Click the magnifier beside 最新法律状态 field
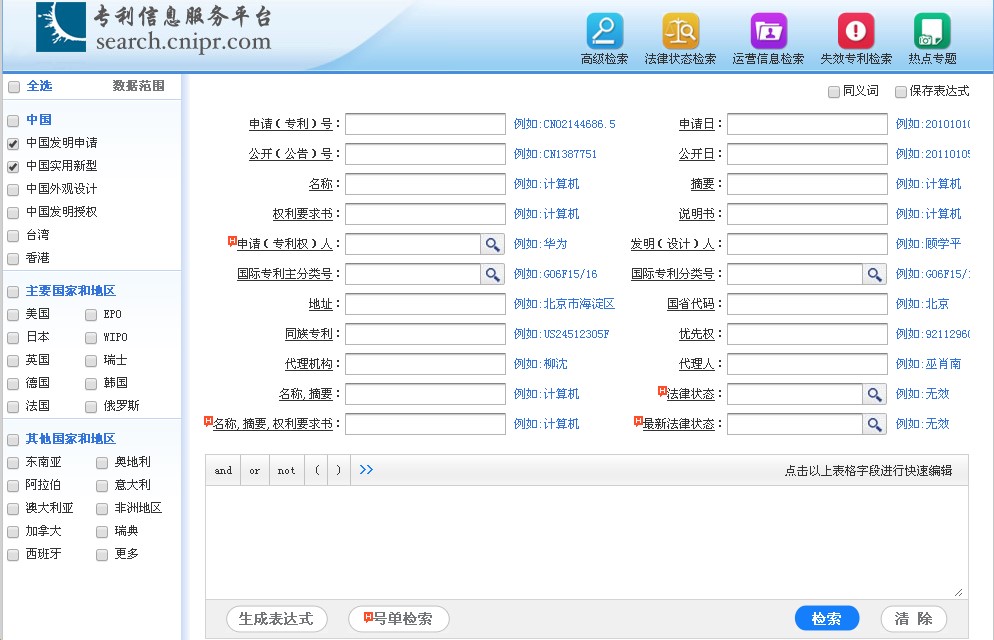Image resolution: width=994 pixels, height=640 pixels. point(875,424)
